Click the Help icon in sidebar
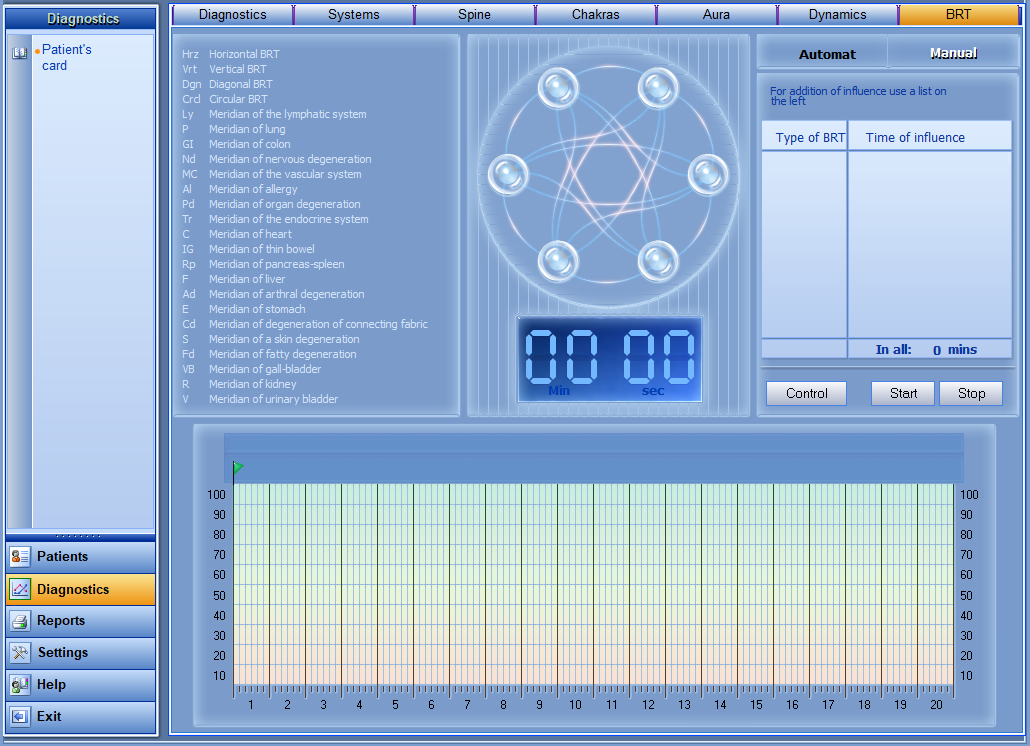The image size is (1030, 746). tap(20, 684)
